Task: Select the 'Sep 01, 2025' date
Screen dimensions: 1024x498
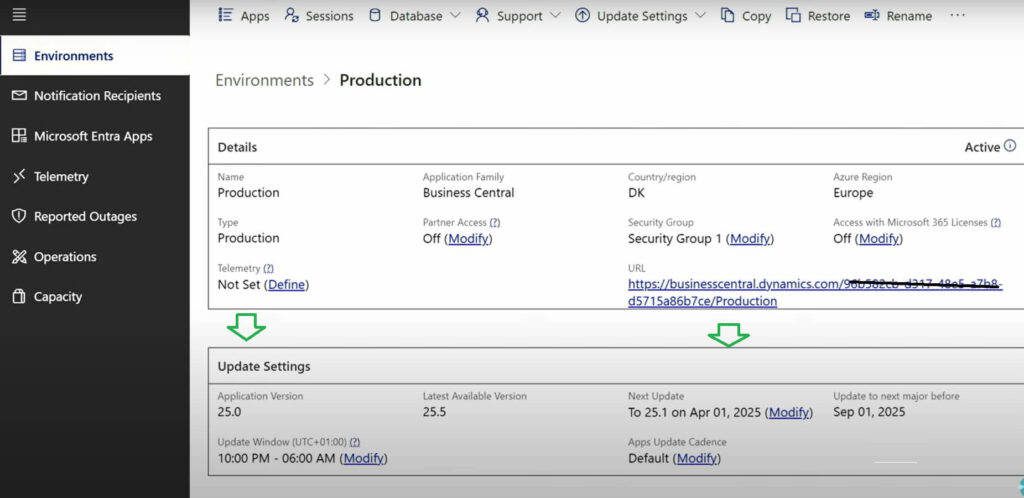Action: [869, 412]
